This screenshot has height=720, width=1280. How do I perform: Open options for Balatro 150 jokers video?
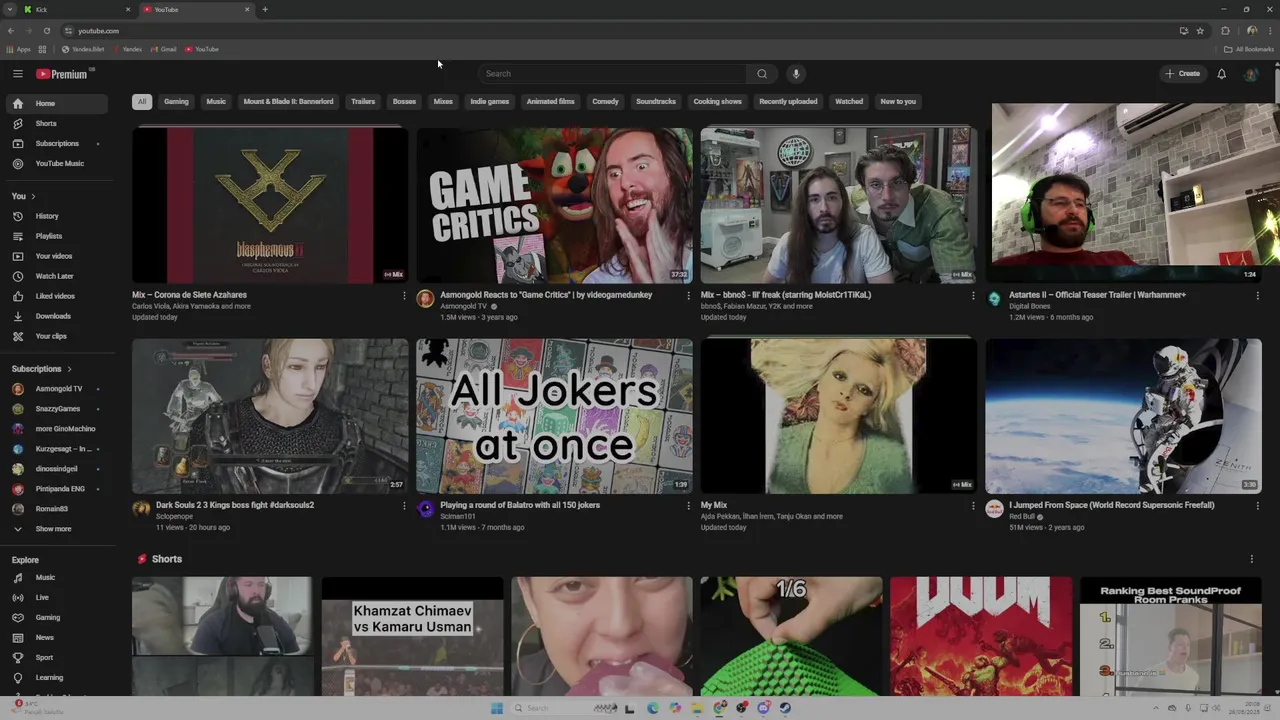point(688,506)
